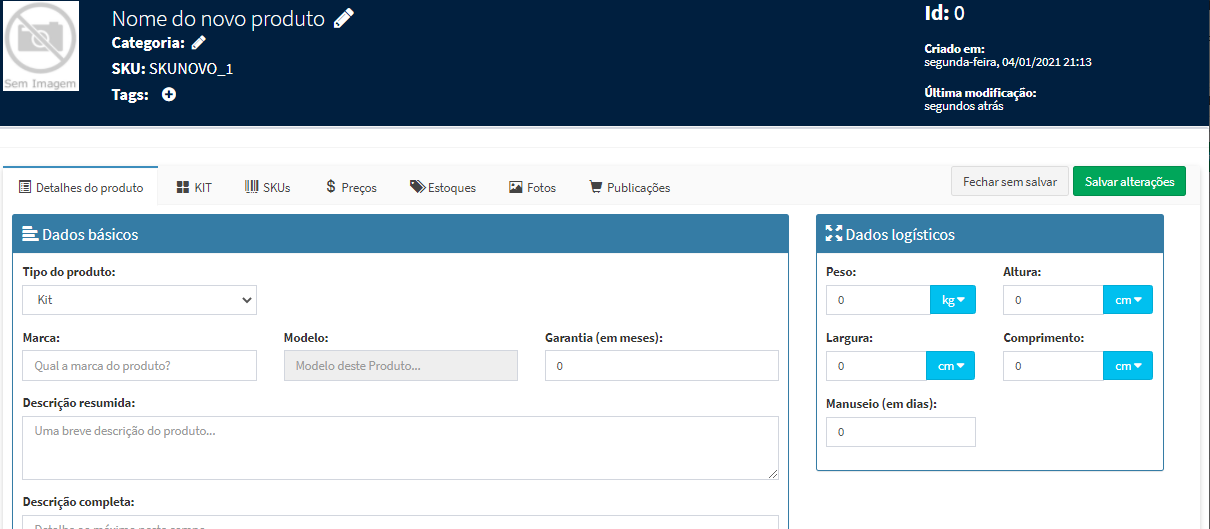
Task: Open the Peso kg unit dropdown
Action: point(953,300)
